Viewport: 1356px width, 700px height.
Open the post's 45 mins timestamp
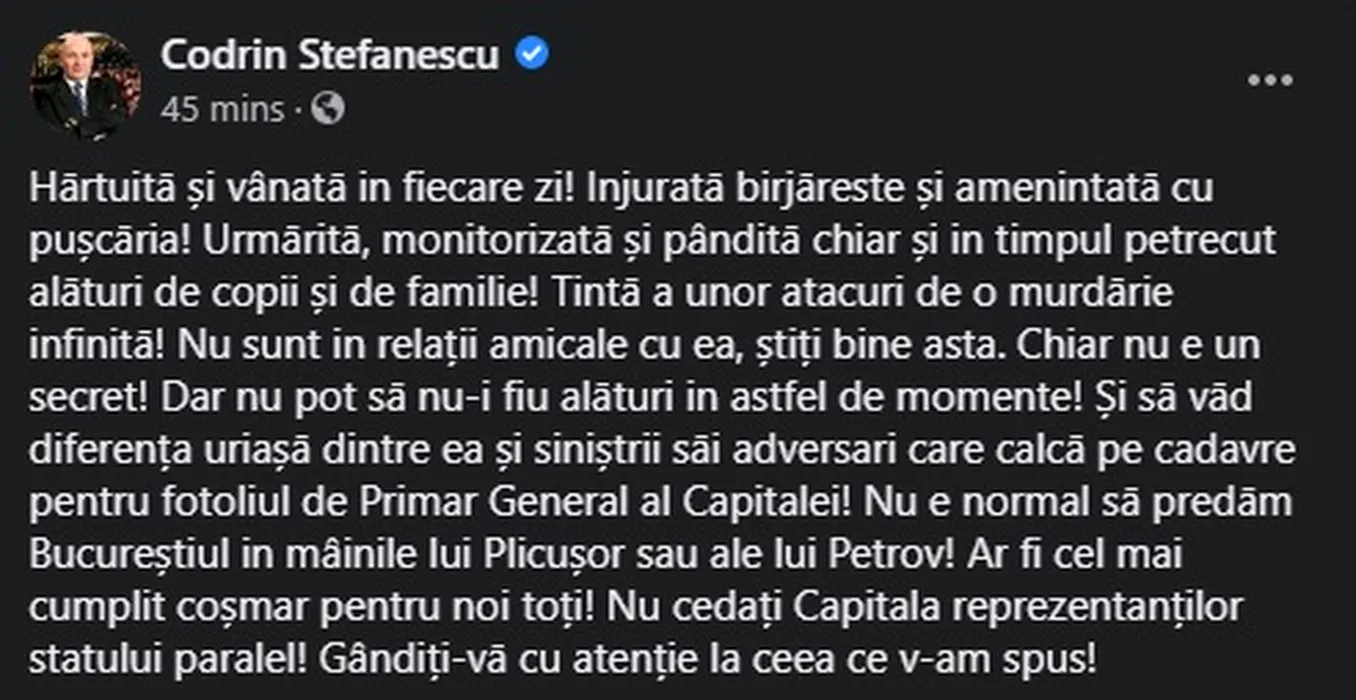[222, 109]
